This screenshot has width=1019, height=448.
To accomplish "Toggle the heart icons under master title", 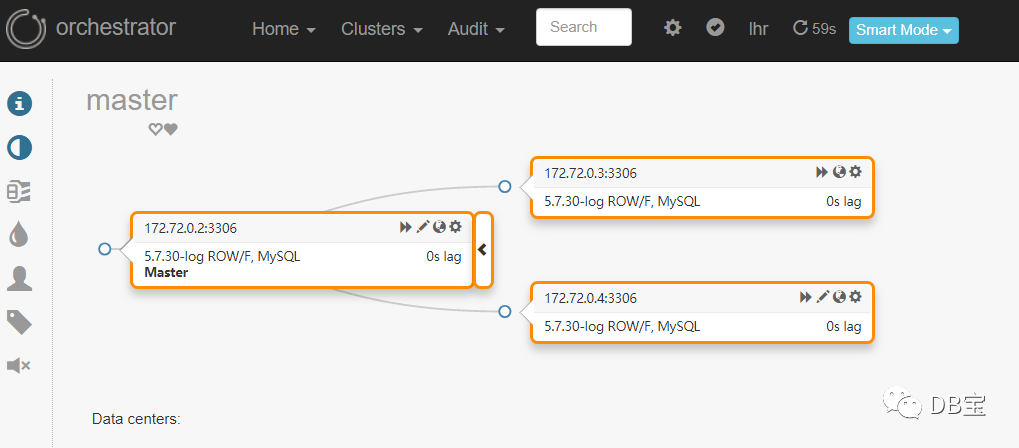I will point(163,129).
